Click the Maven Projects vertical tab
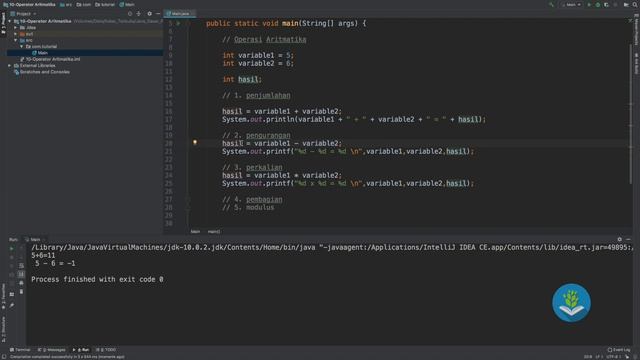640x360 pixels. tap(636, 30)
